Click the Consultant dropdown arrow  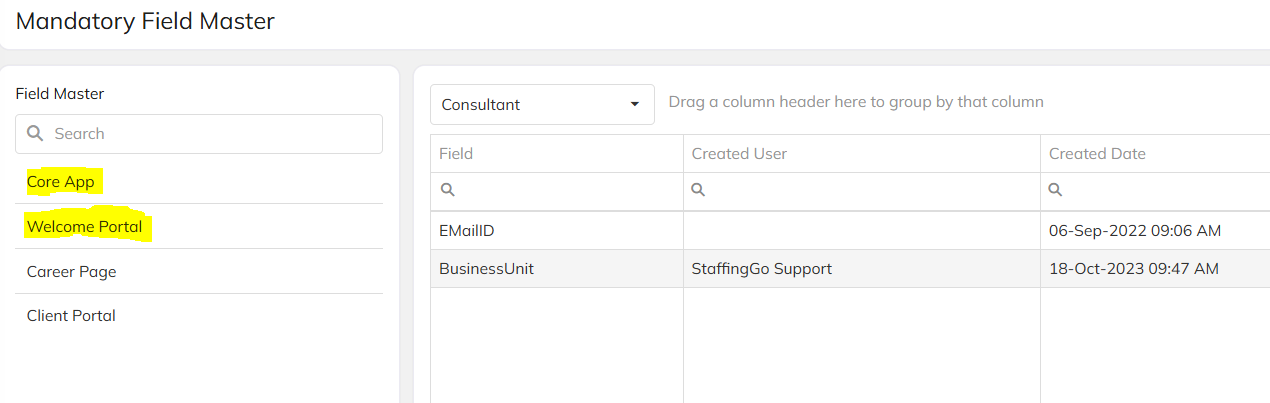[634, 104]
